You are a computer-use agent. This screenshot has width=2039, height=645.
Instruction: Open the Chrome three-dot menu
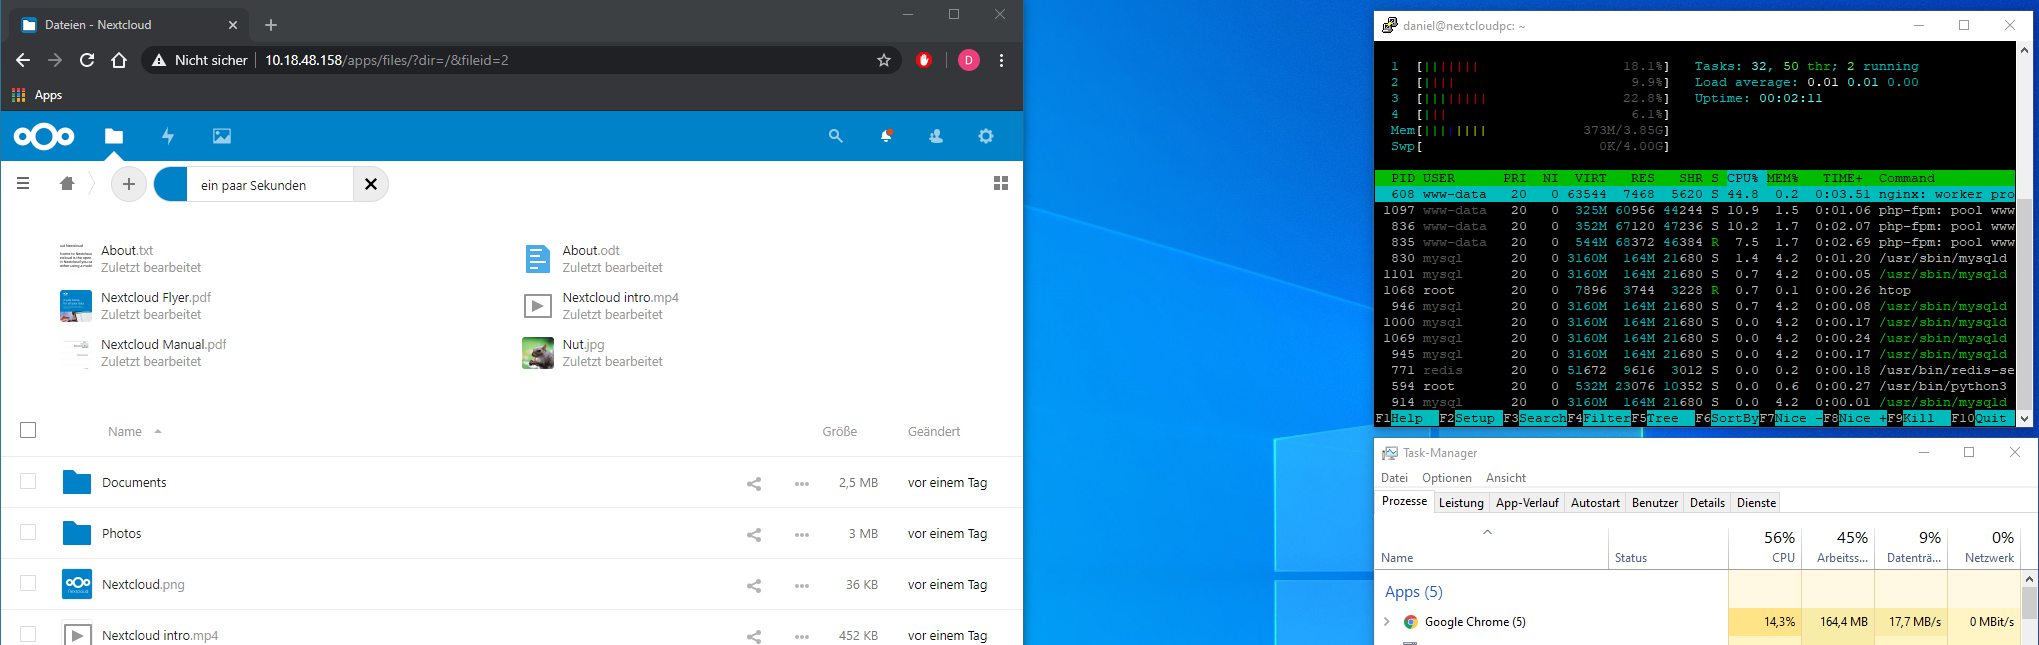[1001, 60]
